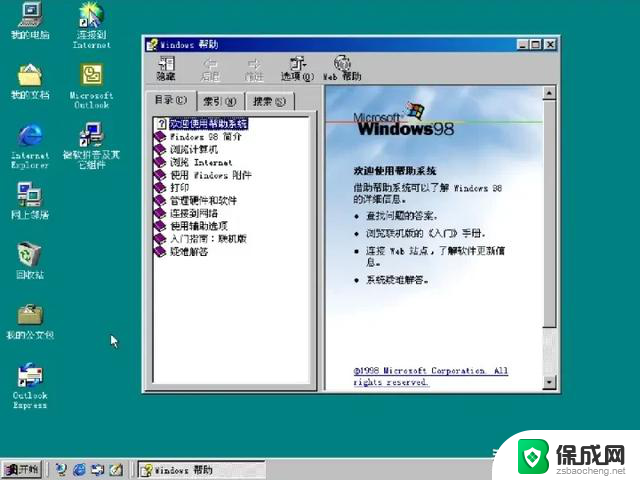Expand the 打印 book icon

160,188
